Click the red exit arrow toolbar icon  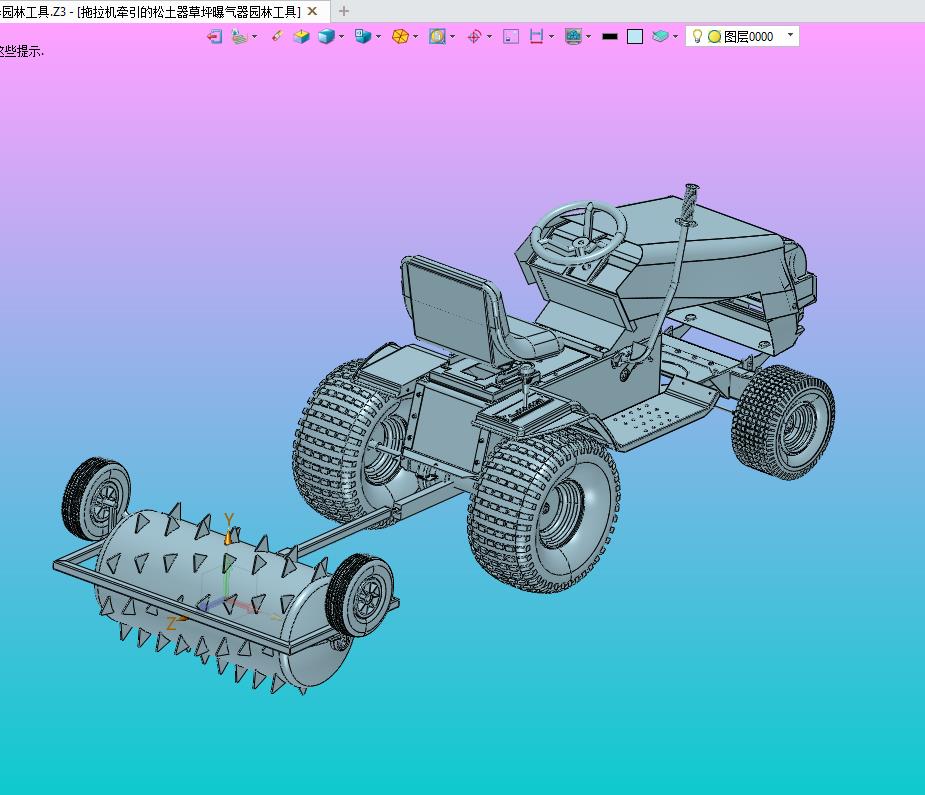(x=214, y=37)
